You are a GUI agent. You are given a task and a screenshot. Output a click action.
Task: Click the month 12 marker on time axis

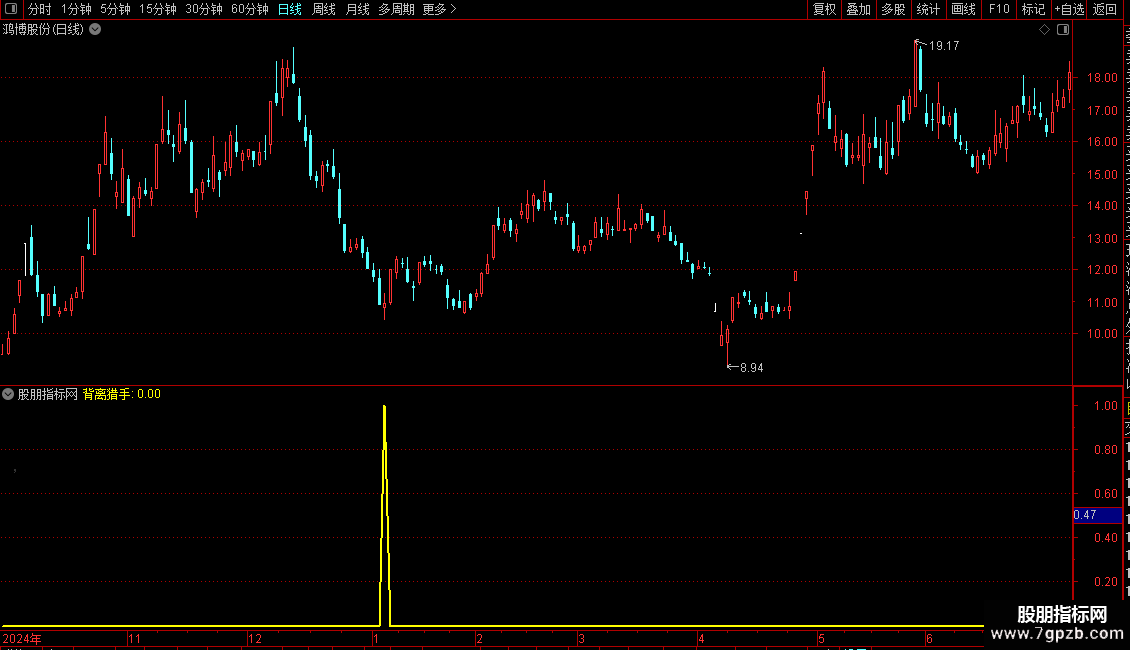coord(254,639)
